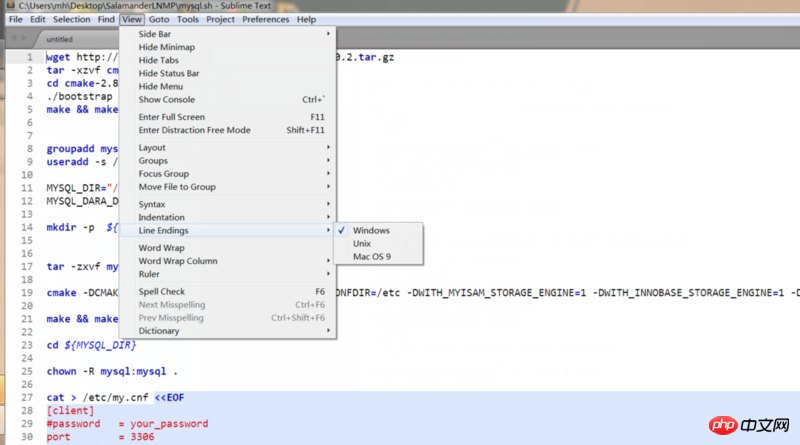The image size is (800, 445).
Task: Choose Hide Menu entry
Action: 228,87
